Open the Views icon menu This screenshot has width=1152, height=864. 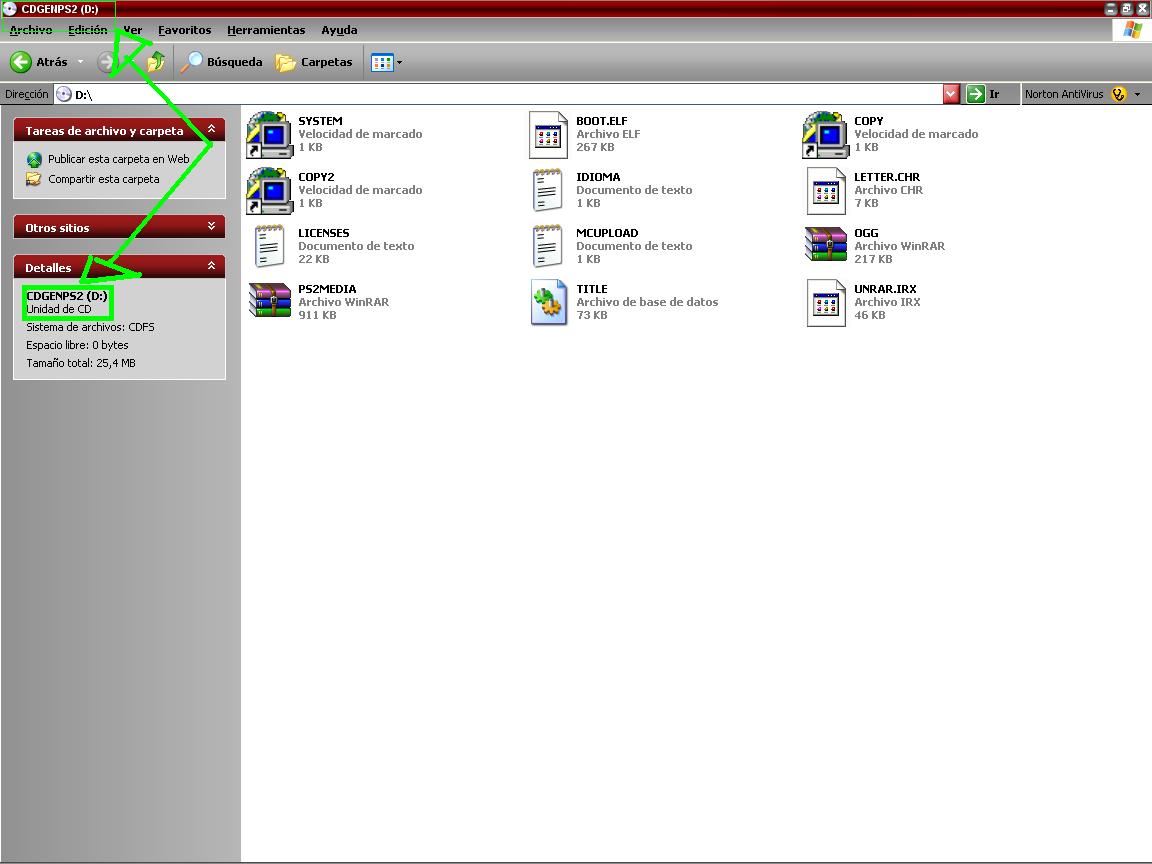(x=386, y=62)
